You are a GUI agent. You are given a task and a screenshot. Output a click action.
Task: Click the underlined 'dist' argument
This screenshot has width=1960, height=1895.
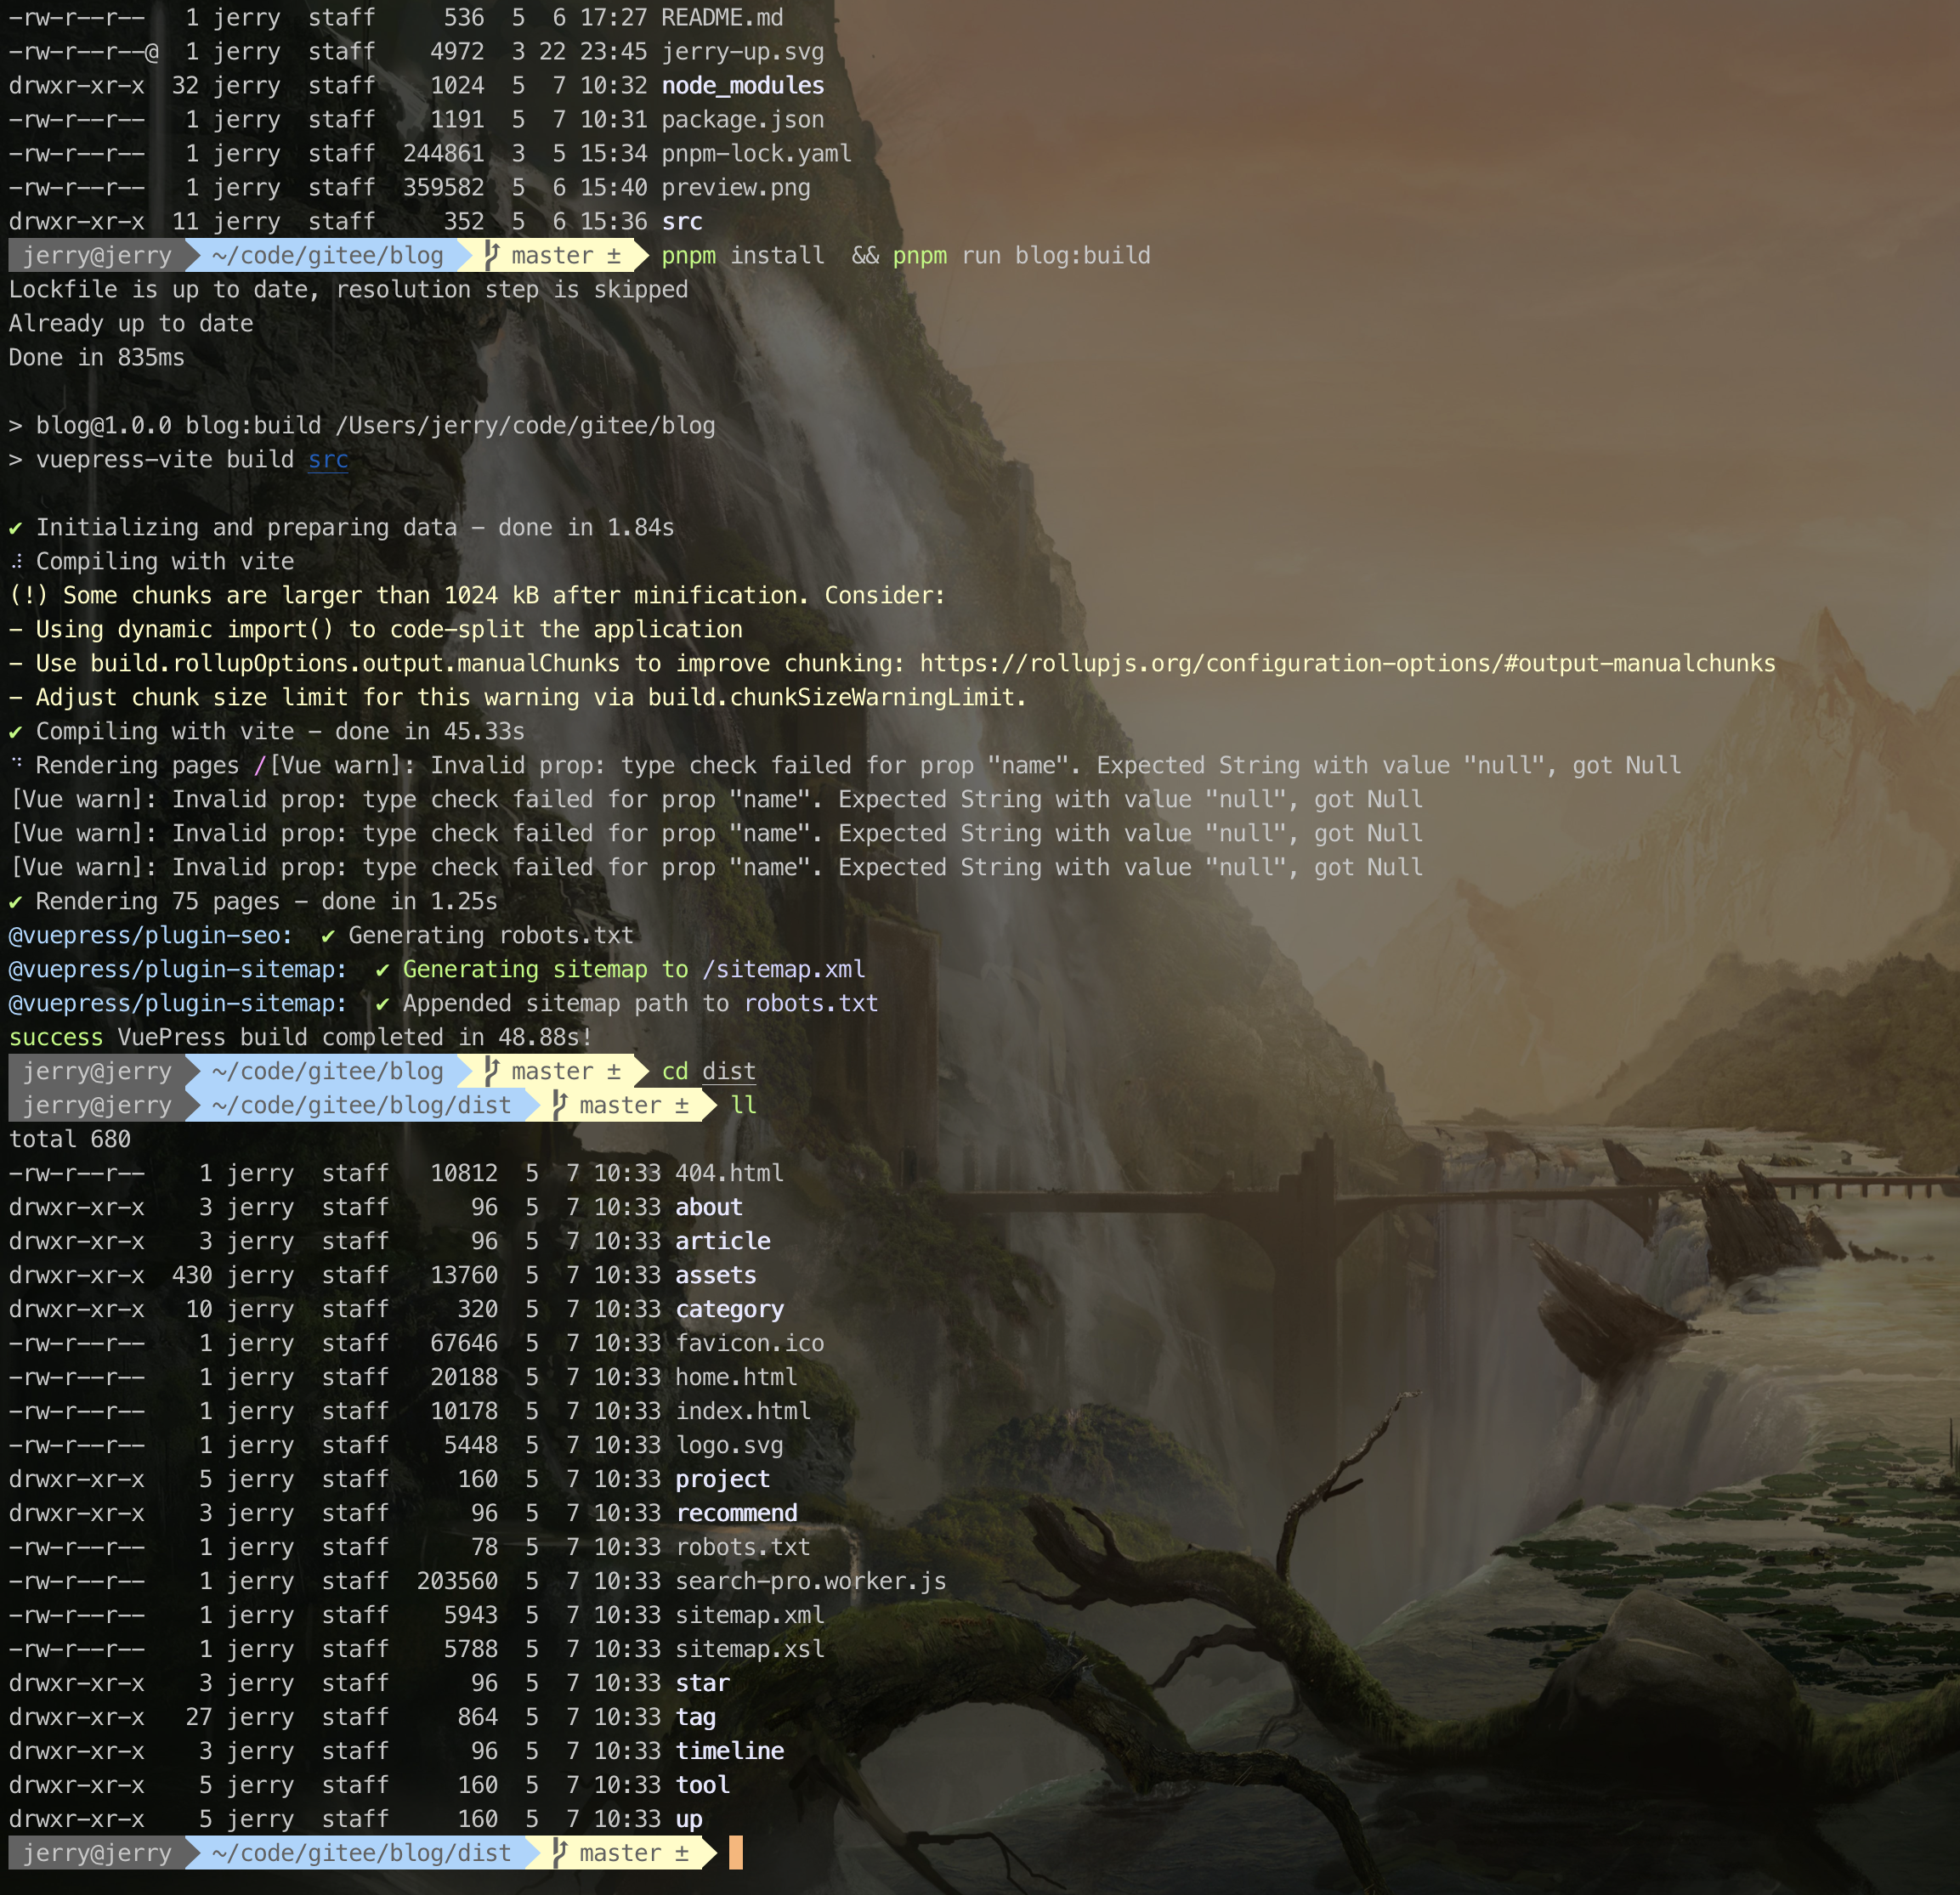[x=728, y=1071]
